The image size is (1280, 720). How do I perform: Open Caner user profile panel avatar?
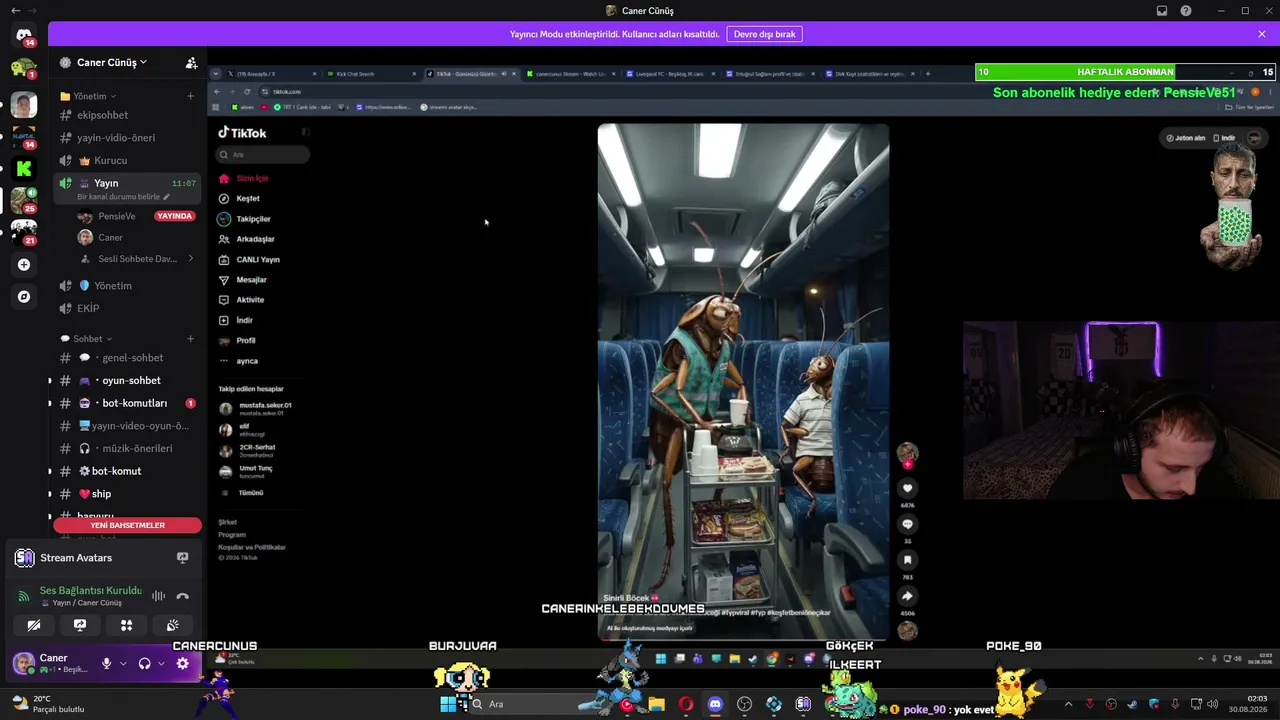(24, 663)
